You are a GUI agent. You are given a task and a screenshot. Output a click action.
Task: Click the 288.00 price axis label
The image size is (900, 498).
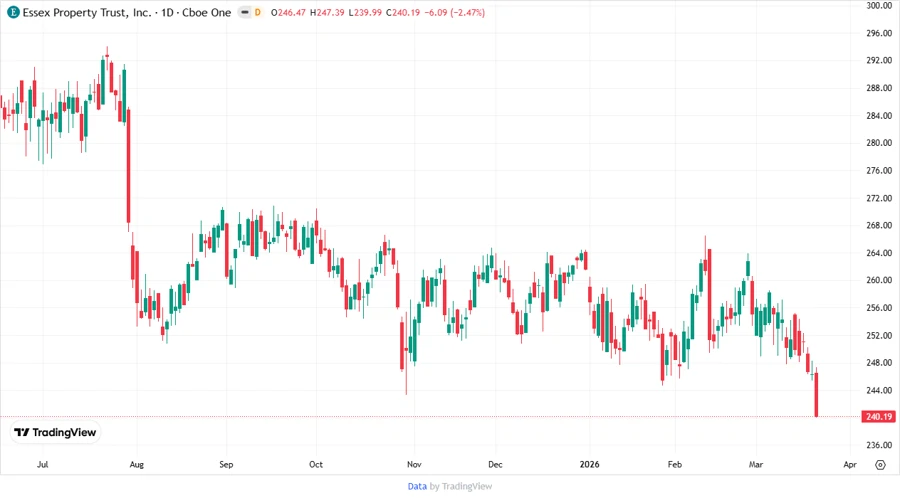[879, 88]
